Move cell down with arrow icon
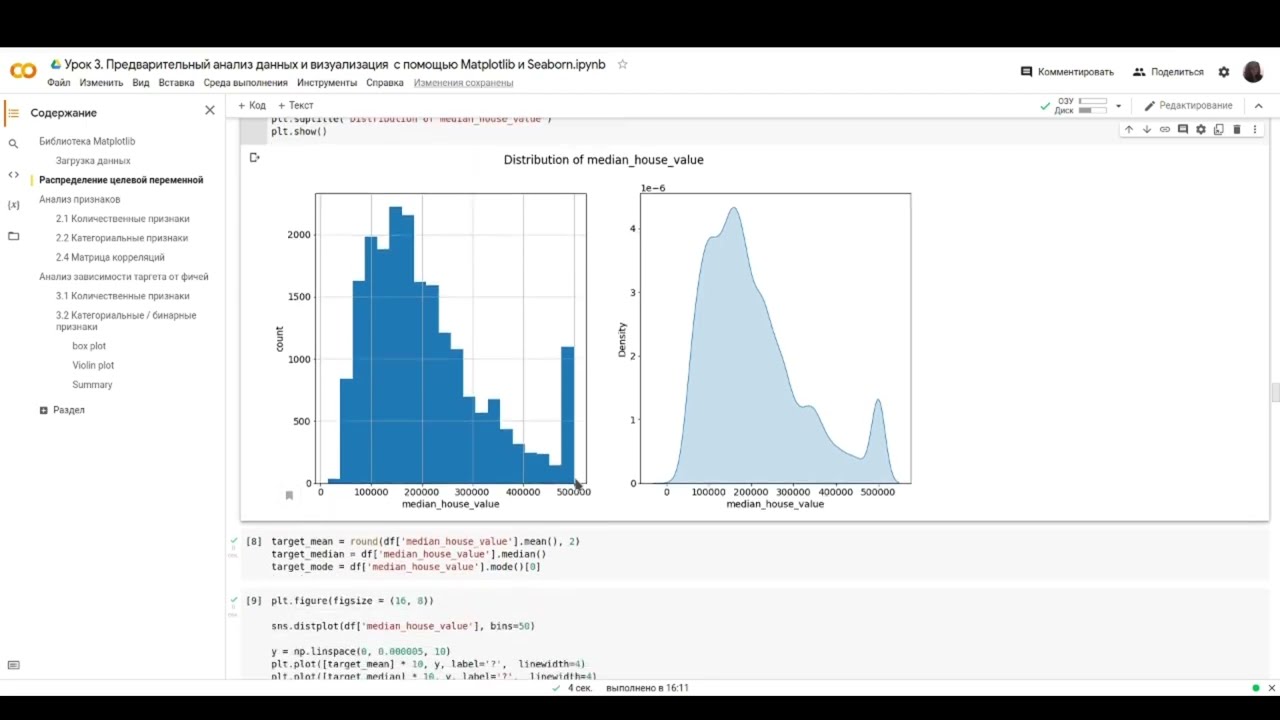 tap(1147, 129)
